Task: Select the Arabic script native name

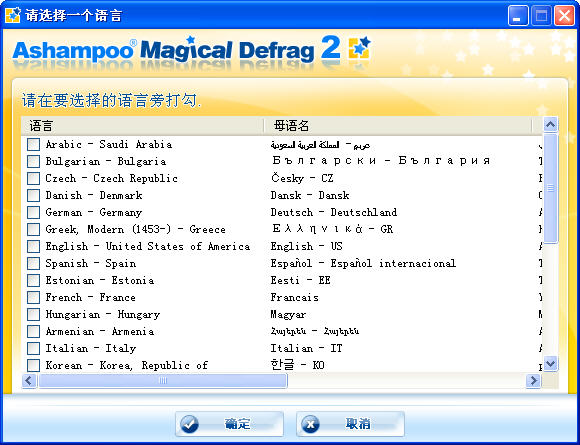Action: [x=320, y=145]
